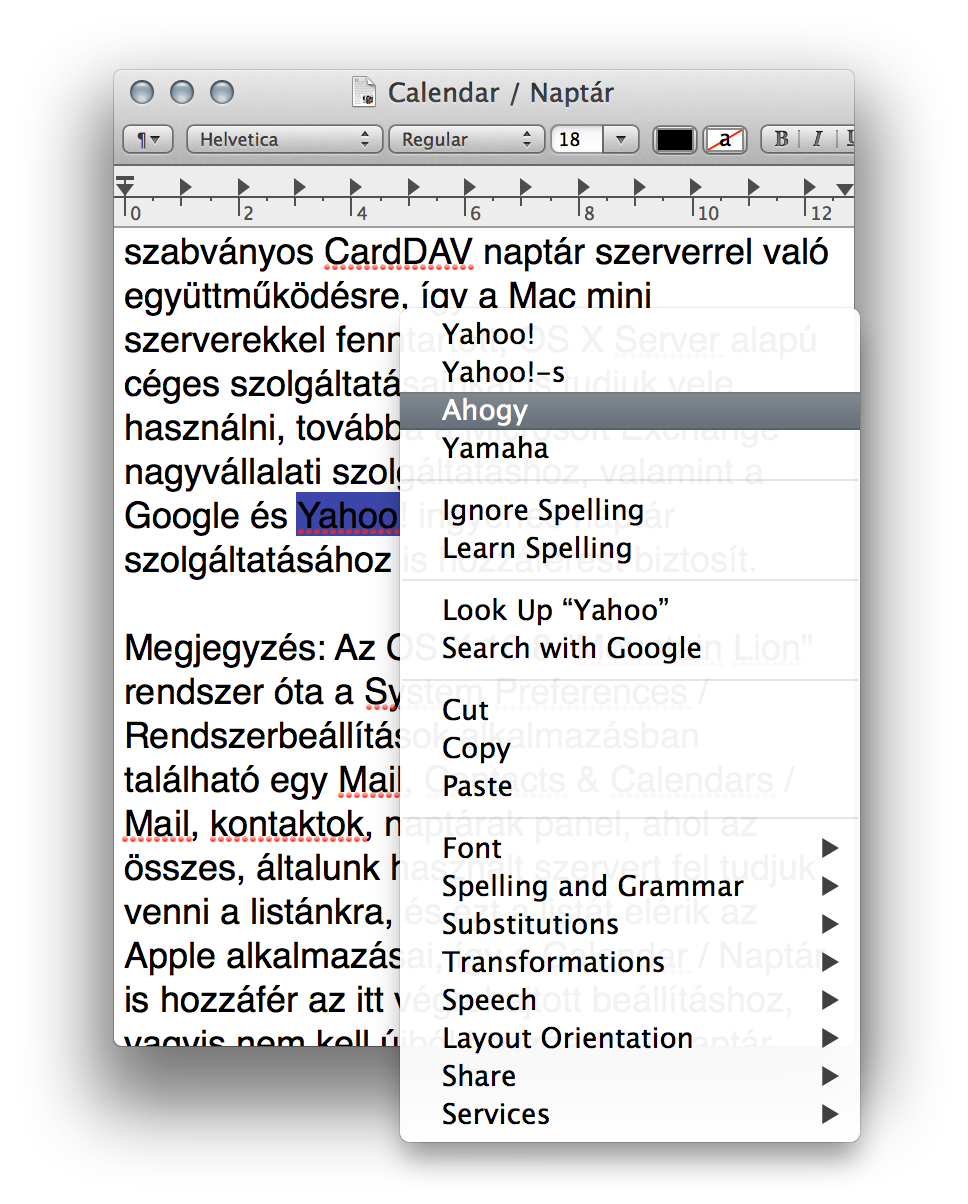This screenshot has height=1204, width=968.
Task: Select Search with Google menu entry
Action: point(629,648)
